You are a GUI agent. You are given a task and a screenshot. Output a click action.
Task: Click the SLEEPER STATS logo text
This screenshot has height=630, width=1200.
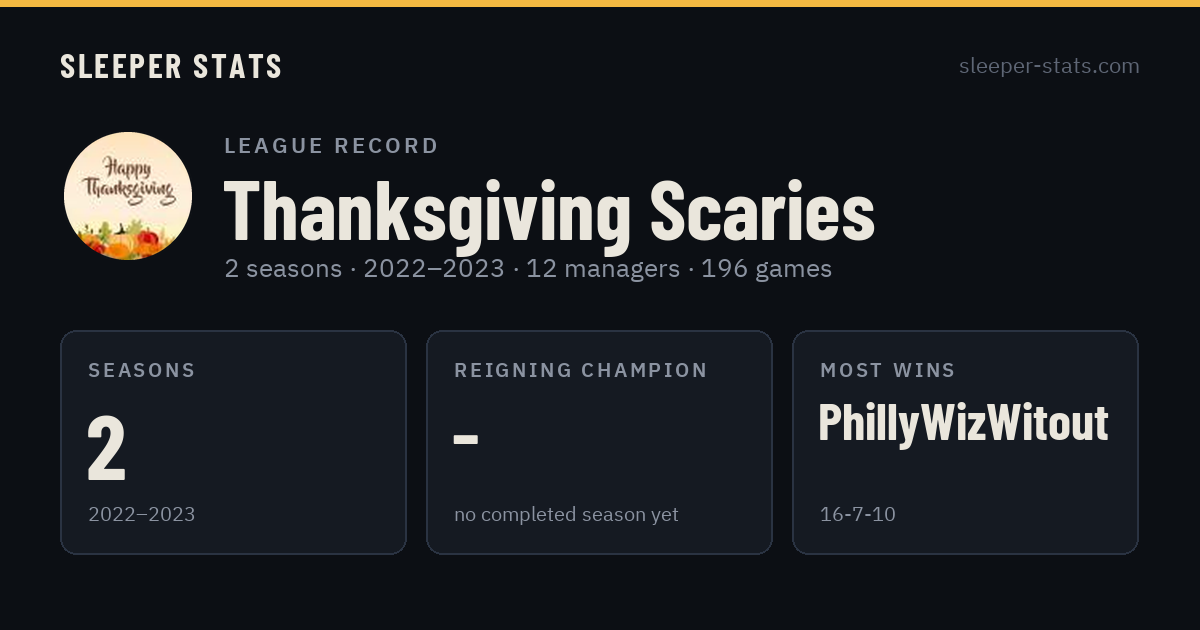tap(171, 66)
